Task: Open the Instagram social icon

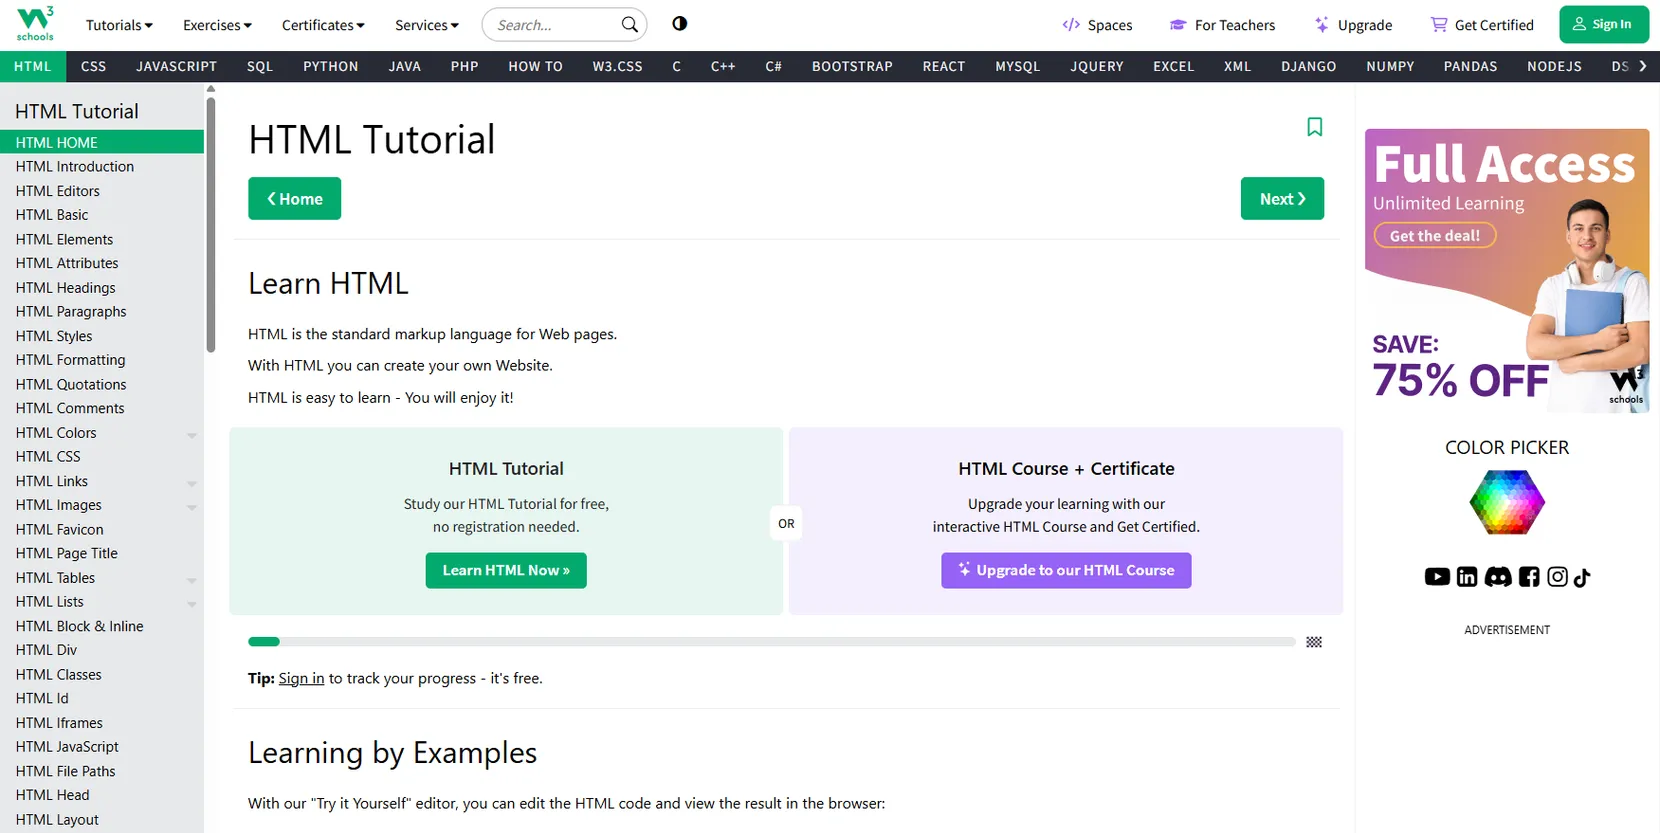Action: click(x=1557, y=577)
